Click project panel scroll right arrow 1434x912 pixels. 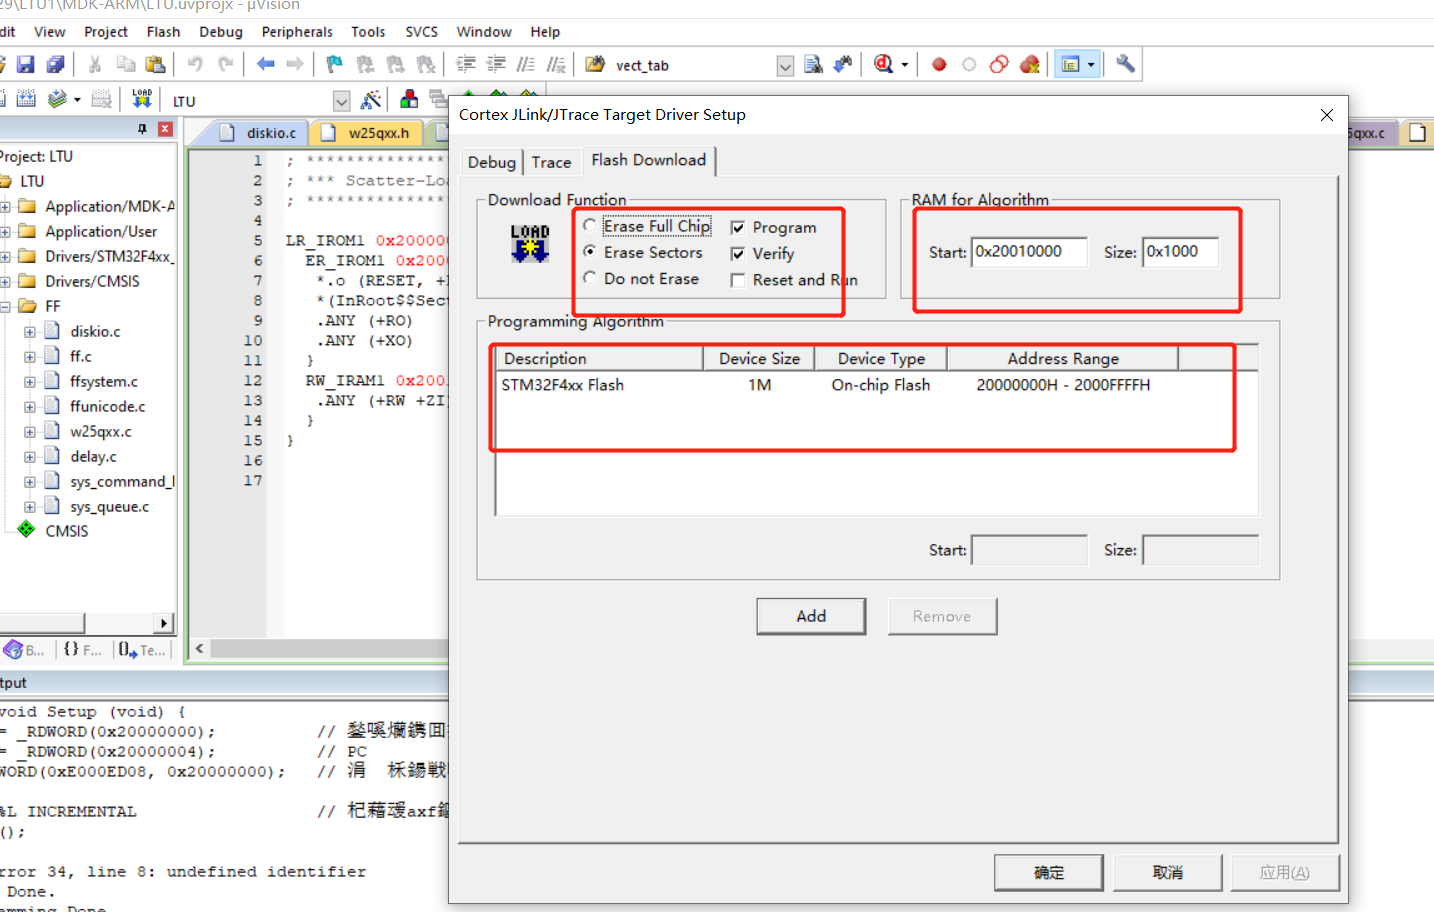point(164,623)
